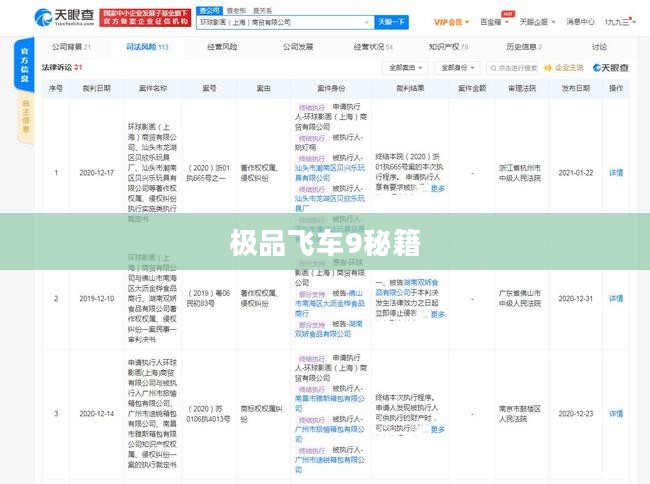Open 详情 for the 2019-12-10 case
This screenshot has height=484, width=650.
(616, 298)
